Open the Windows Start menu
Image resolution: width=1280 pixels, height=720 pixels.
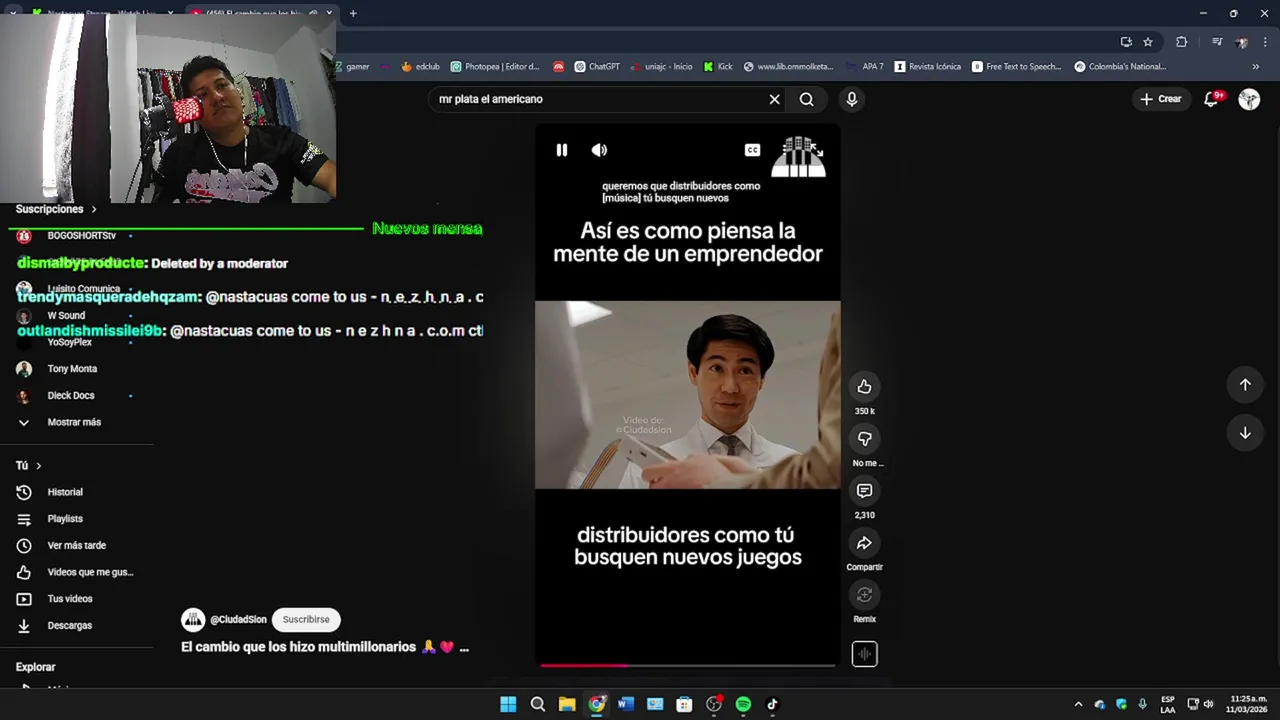pyautogui.click(x=508, y=705)
